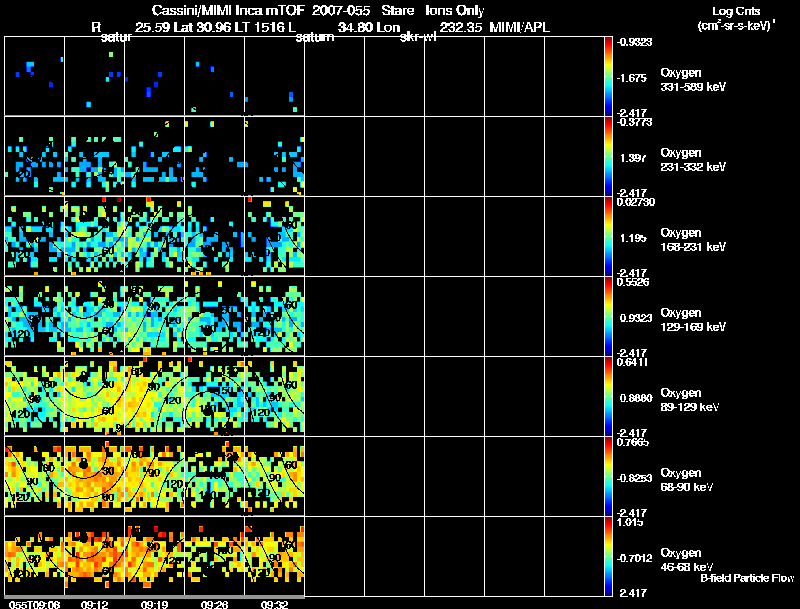The image size is (800, 609).
Task: Select the 09:26 time label
Action: (x=214, y=604)
